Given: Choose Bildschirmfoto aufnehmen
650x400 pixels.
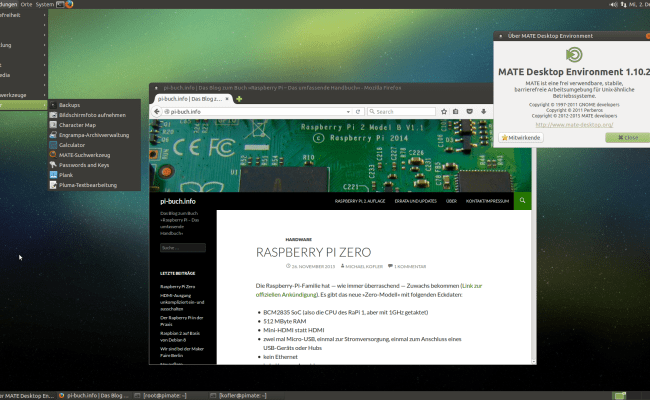Looking at the screenshot, I should (95, 115).
